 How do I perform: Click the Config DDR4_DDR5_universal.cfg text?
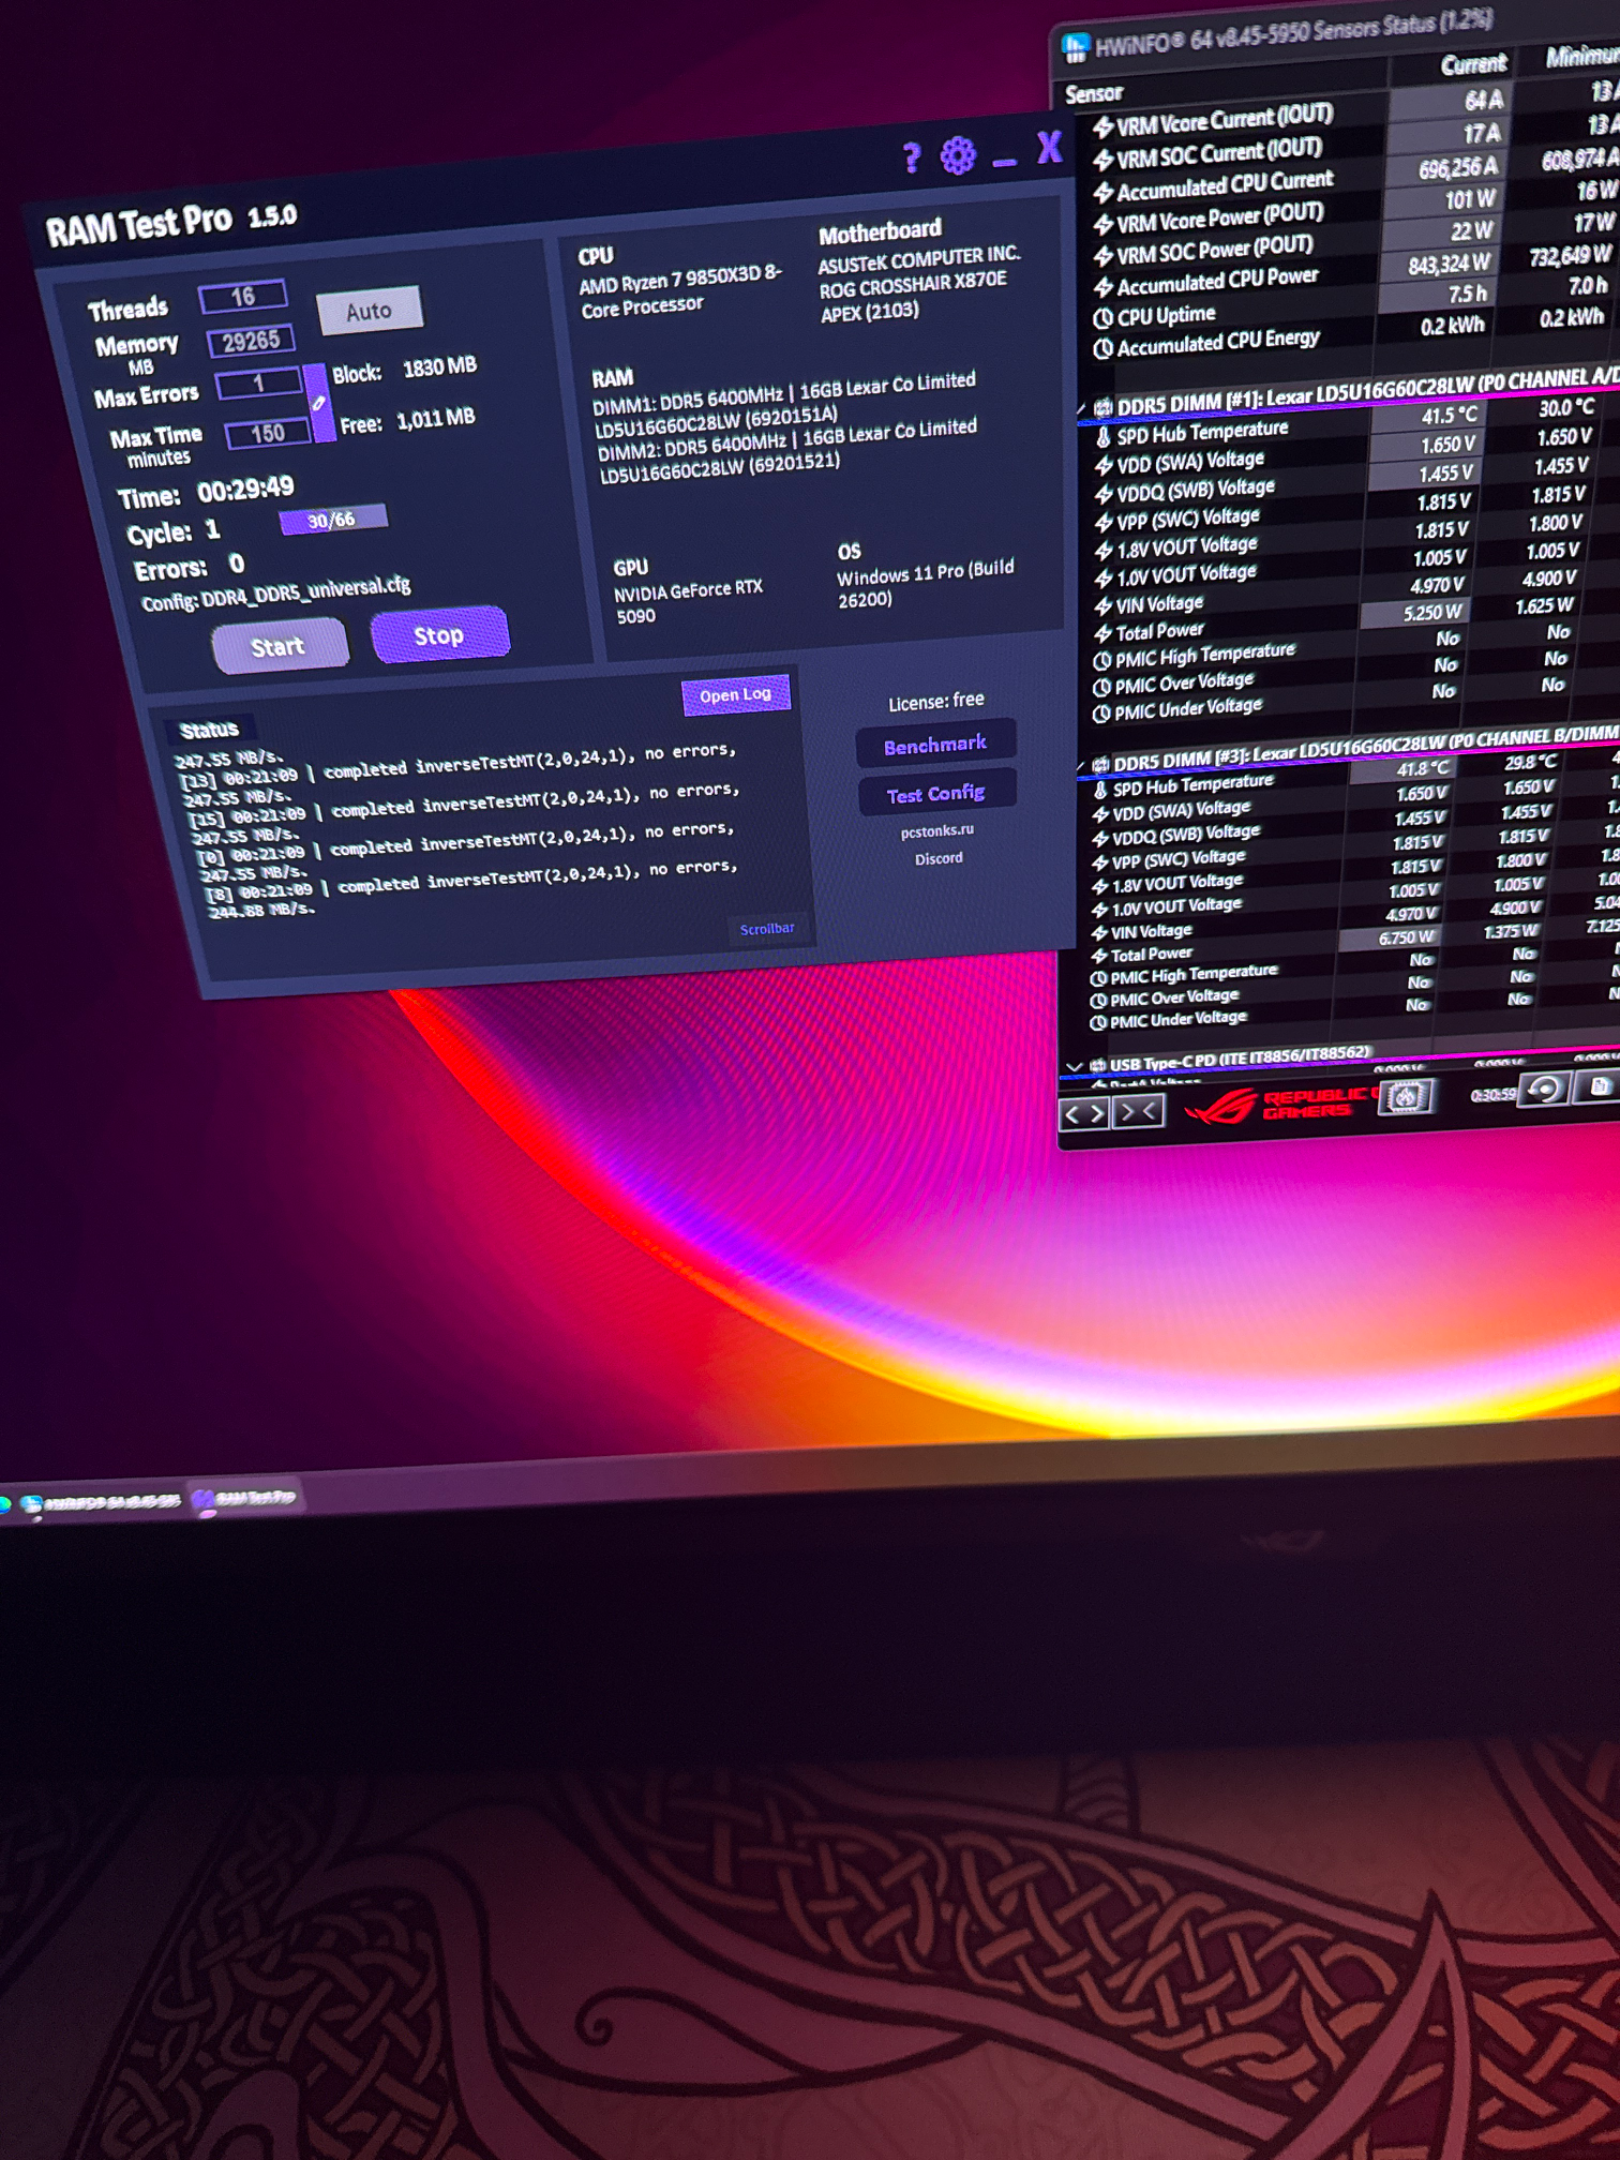coord(276,595)
